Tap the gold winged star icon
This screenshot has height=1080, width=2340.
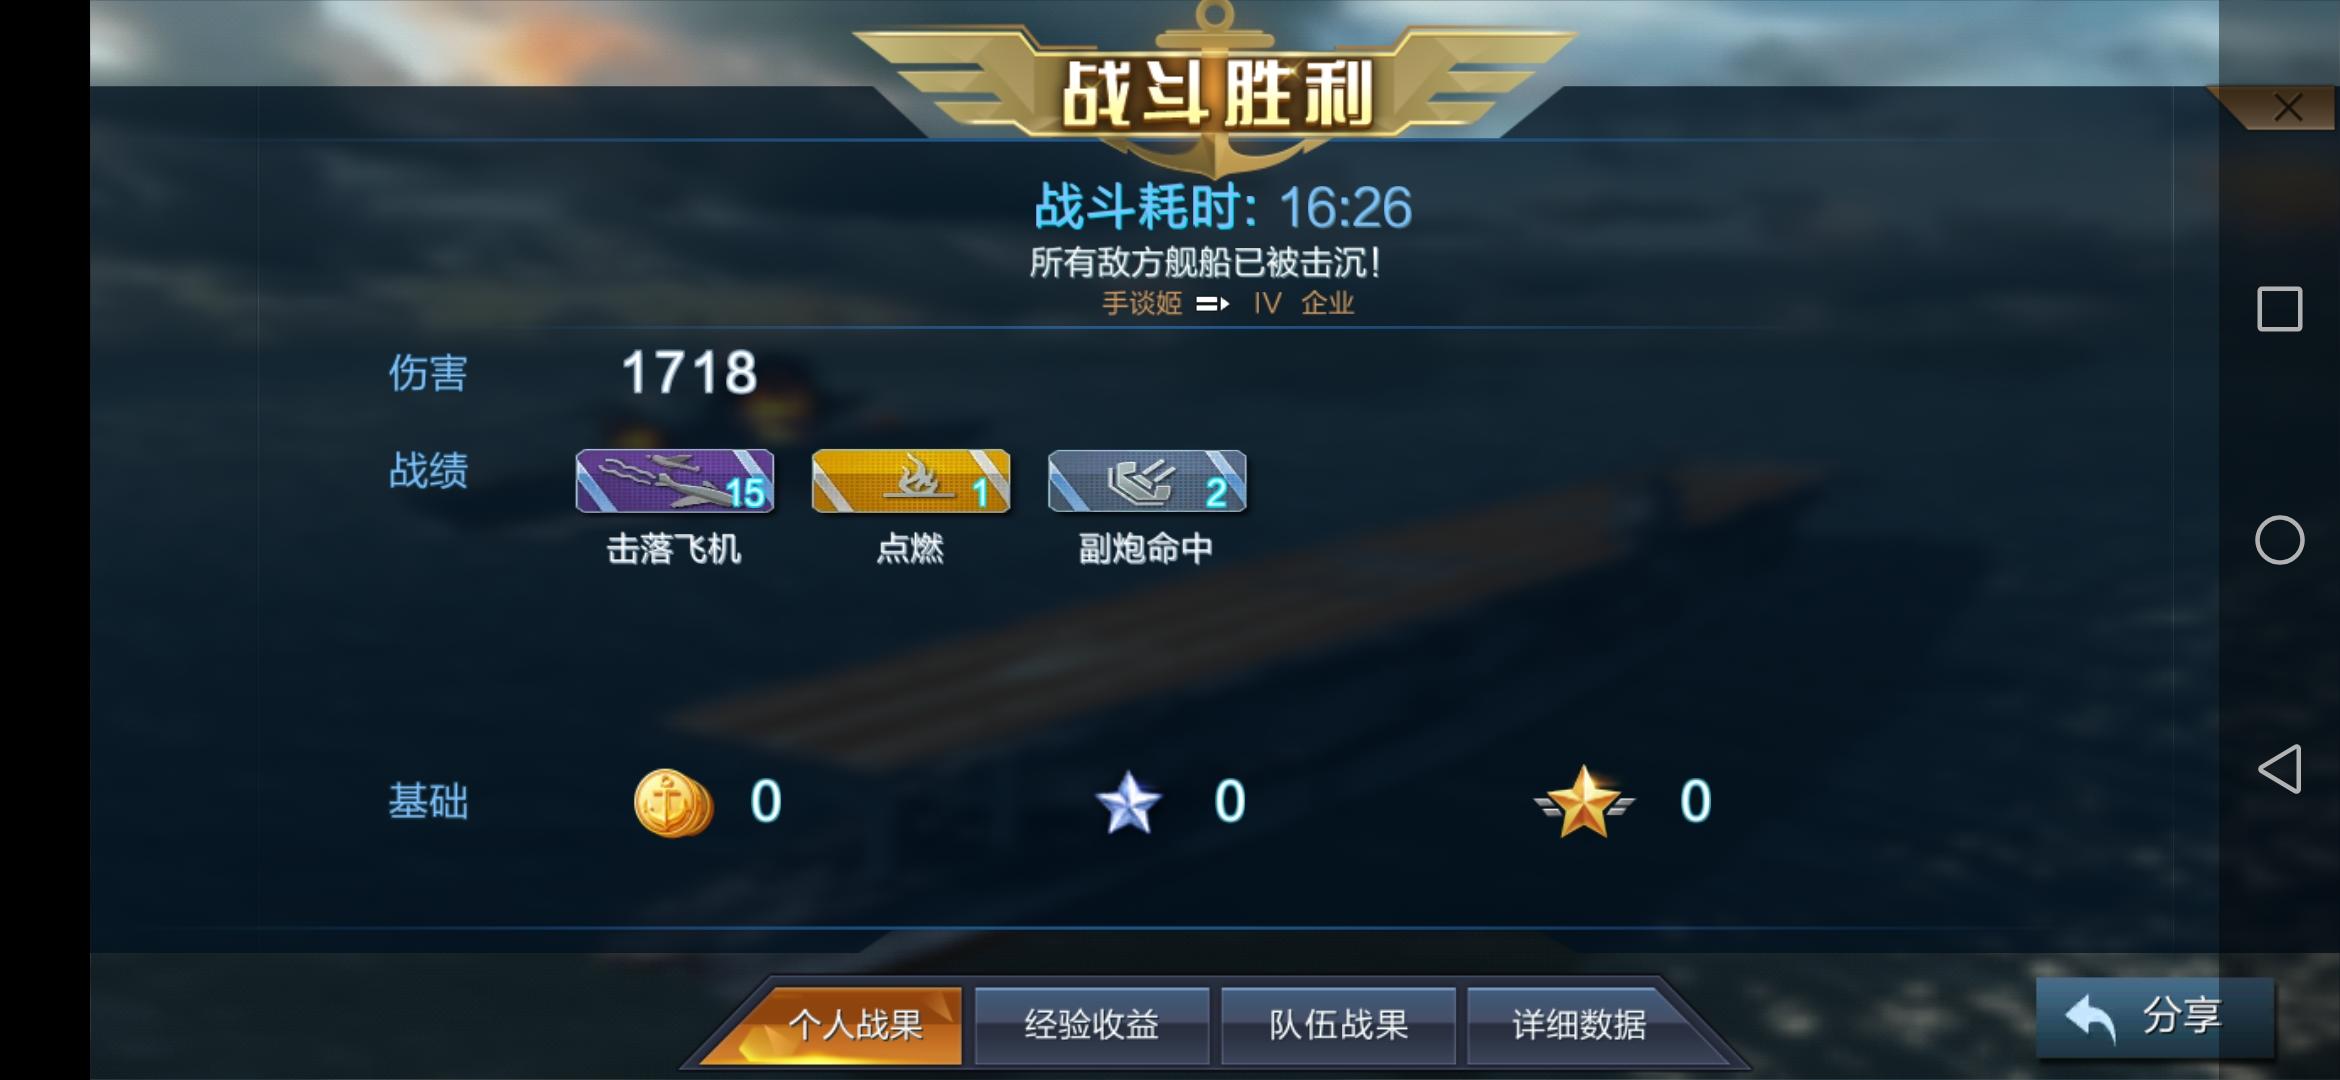click(x=1584, y=801)
